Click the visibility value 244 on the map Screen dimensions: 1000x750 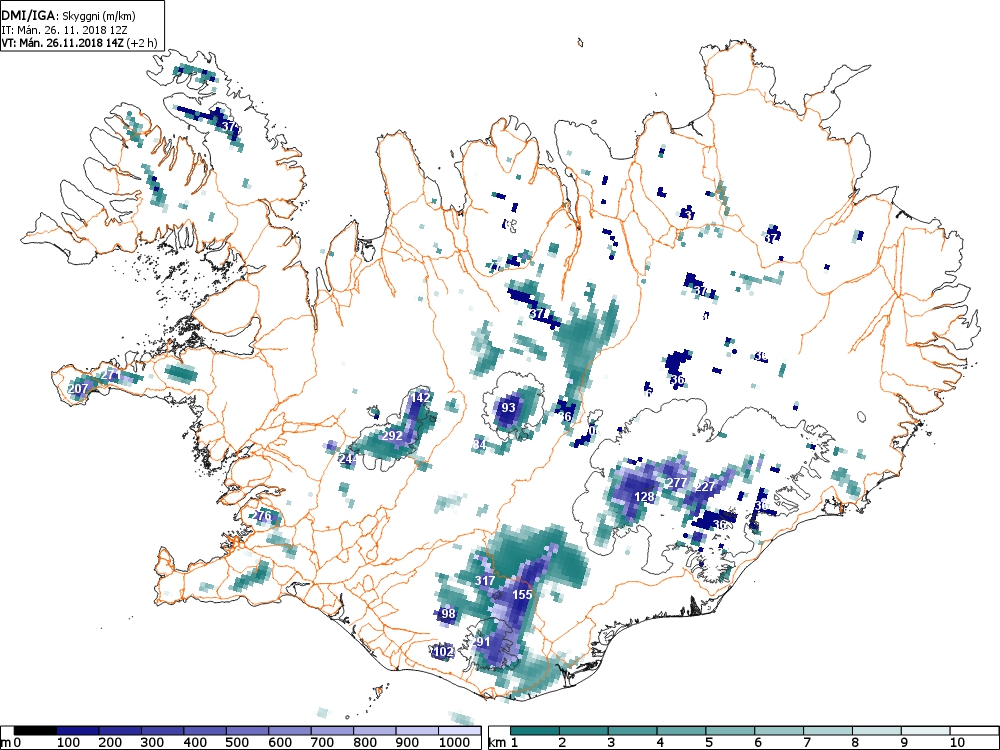point(347,459)
